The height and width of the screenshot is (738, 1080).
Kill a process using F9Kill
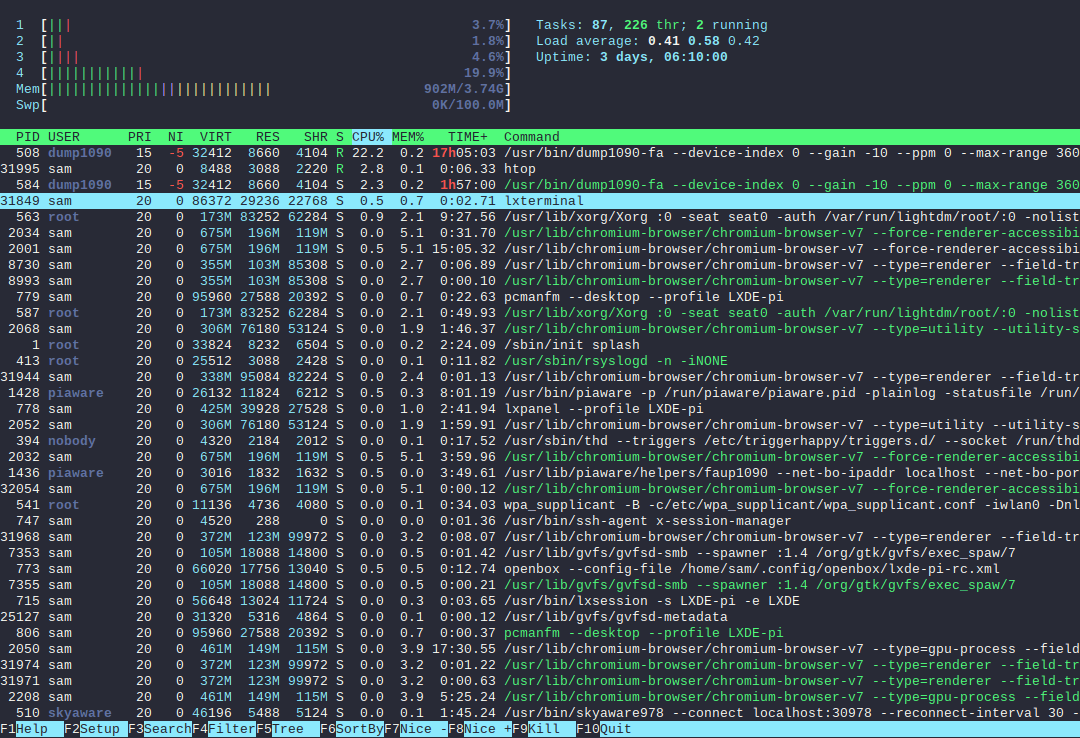[x=537, y=729]
